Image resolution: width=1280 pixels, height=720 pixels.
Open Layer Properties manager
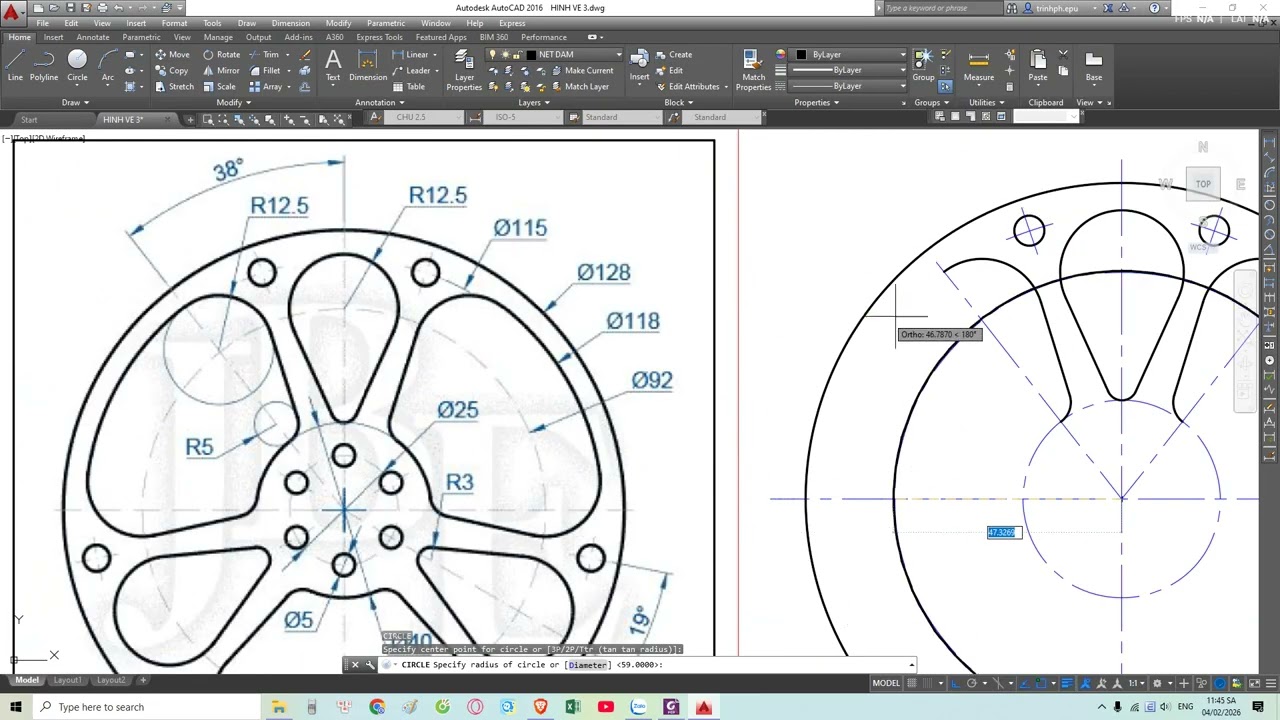point(464,69)
